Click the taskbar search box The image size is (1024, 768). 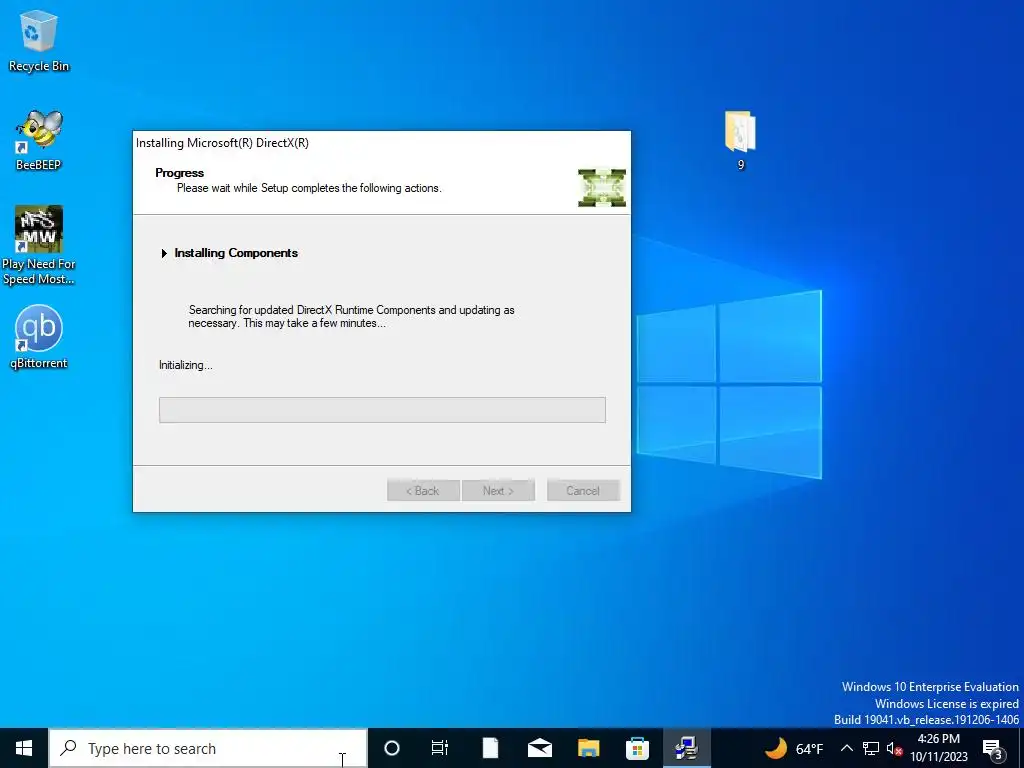coord(208,748)
